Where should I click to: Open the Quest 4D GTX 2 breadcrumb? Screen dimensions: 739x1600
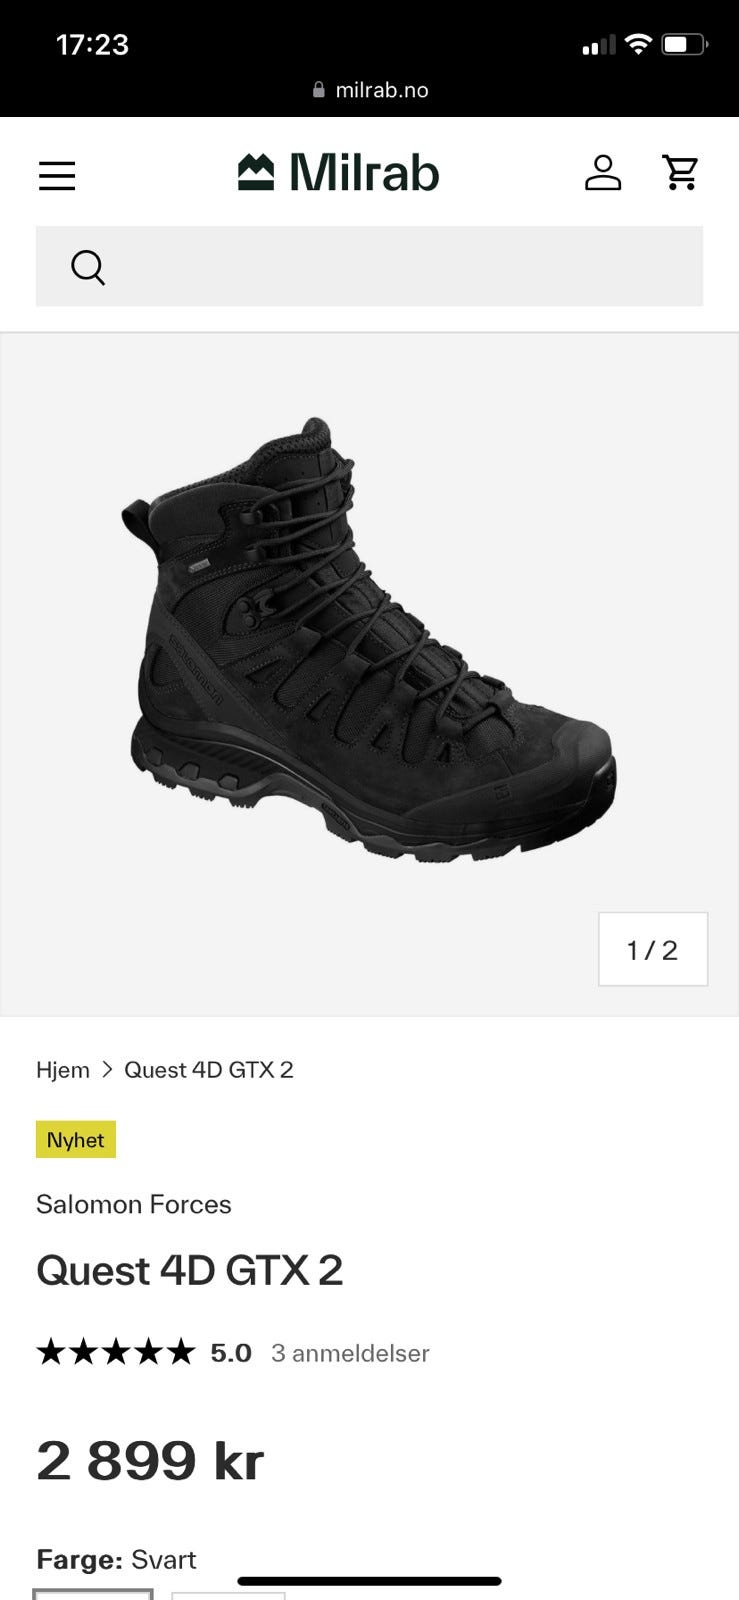tap(209, 1070)
